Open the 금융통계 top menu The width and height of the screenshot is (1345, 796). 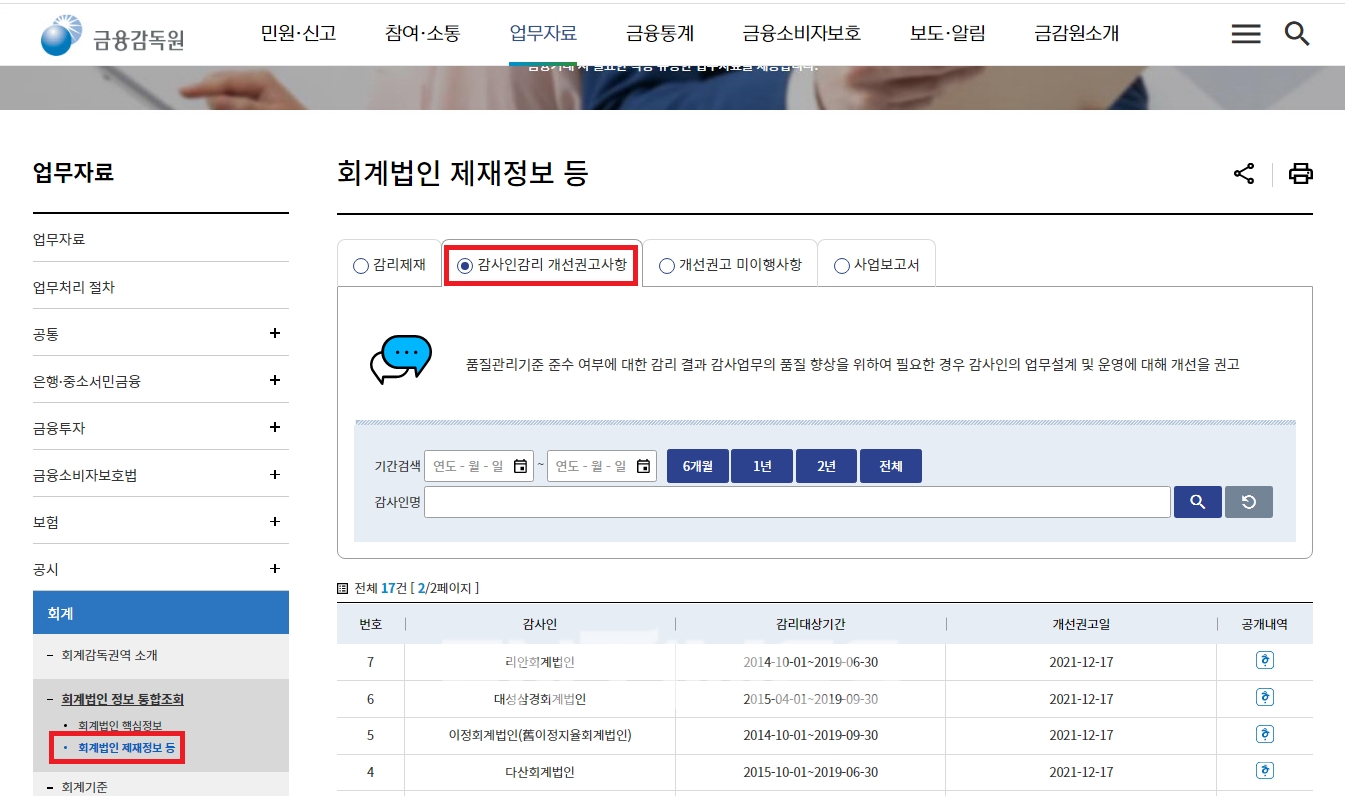658,32
